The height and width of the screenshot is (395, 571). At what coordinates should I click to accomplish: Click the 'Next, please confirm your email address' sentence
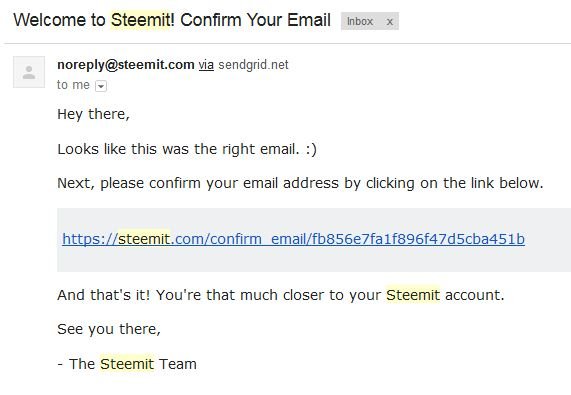click(300, 183)
